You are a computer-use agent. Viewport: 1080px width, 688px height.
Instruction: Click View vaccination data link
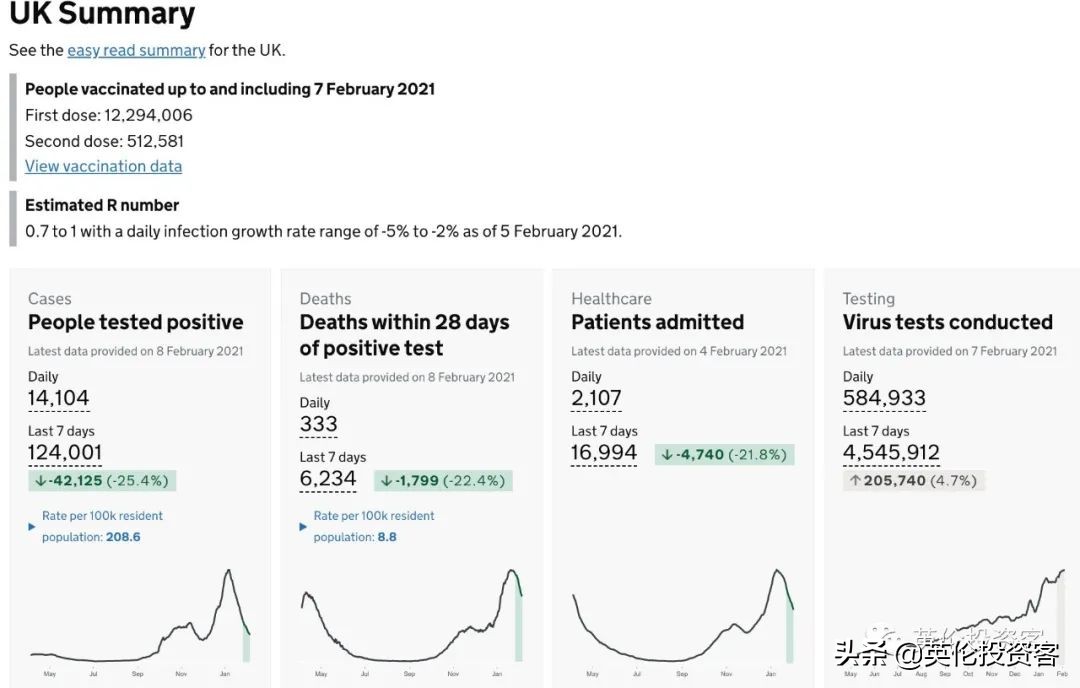[103, 166]
